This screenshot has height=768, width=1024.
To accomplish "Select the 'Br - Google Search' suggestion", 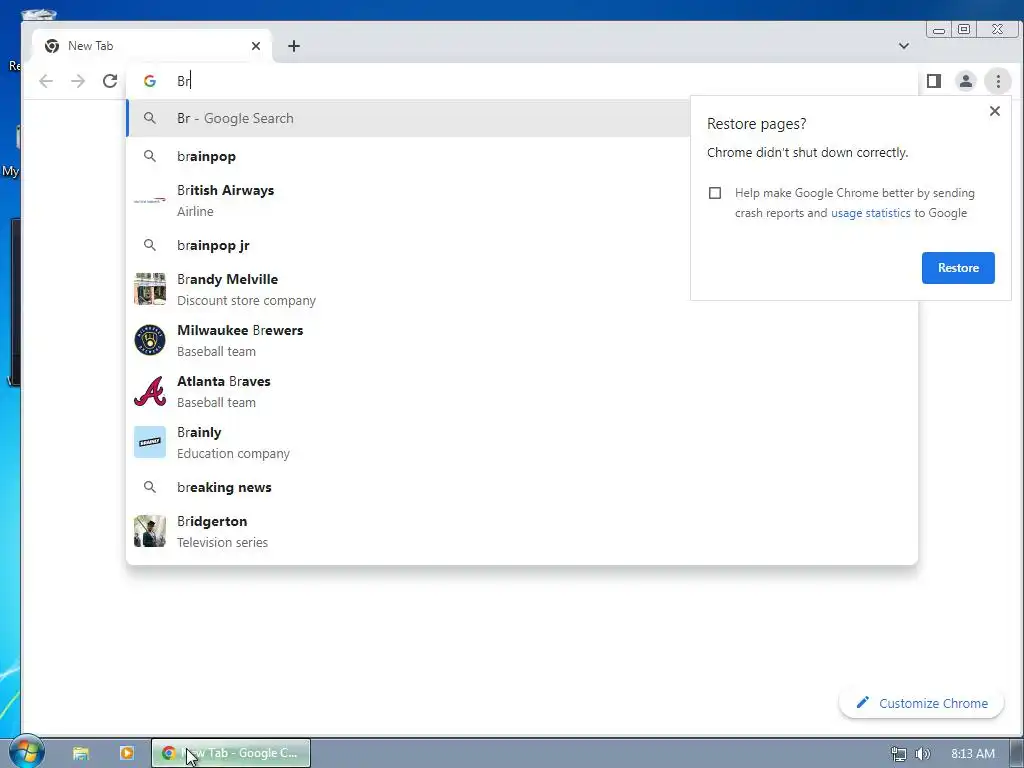I will pos(408,118).
